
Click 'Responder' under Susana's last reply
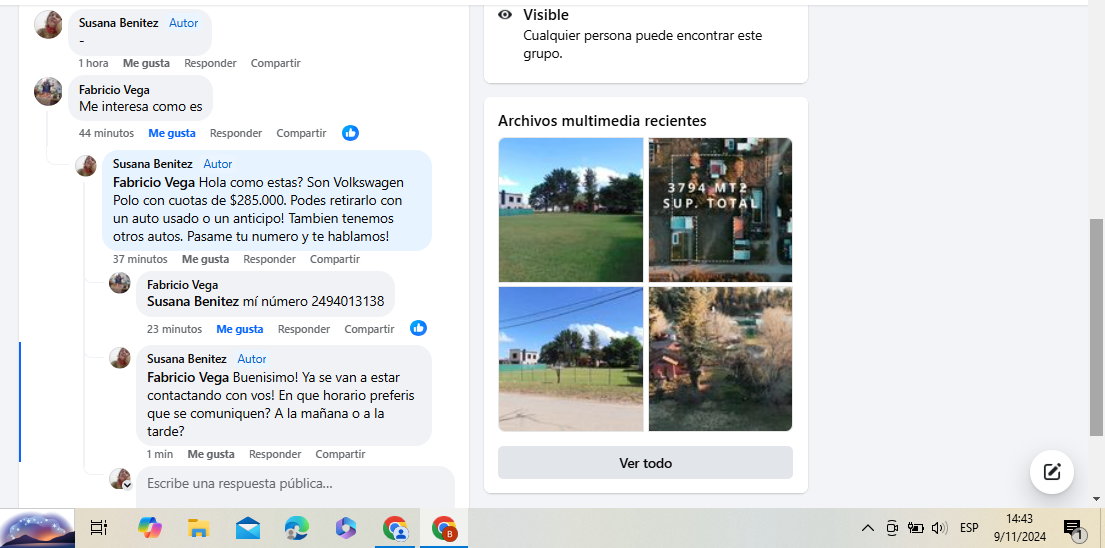click(x=275, y=454)
